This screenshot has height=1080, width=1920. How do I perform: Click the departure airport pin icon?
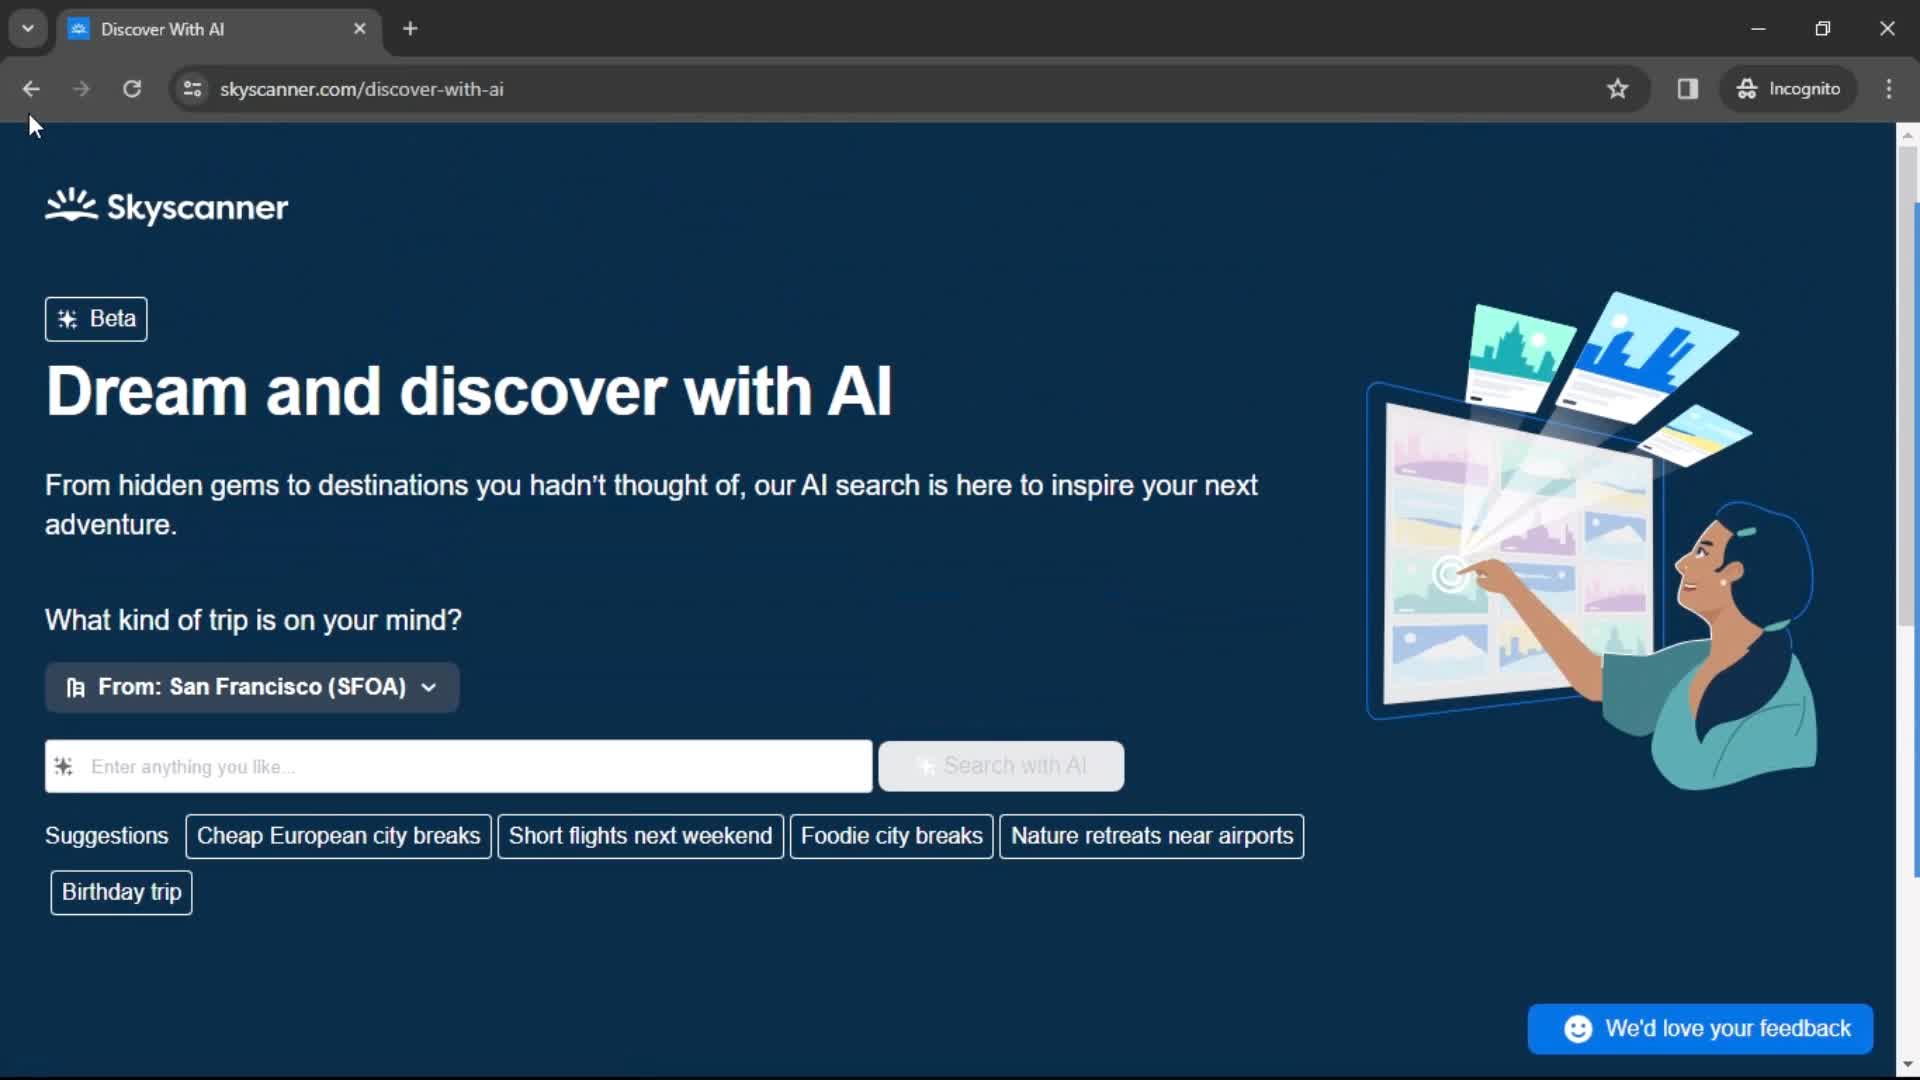tap(75, 687)
